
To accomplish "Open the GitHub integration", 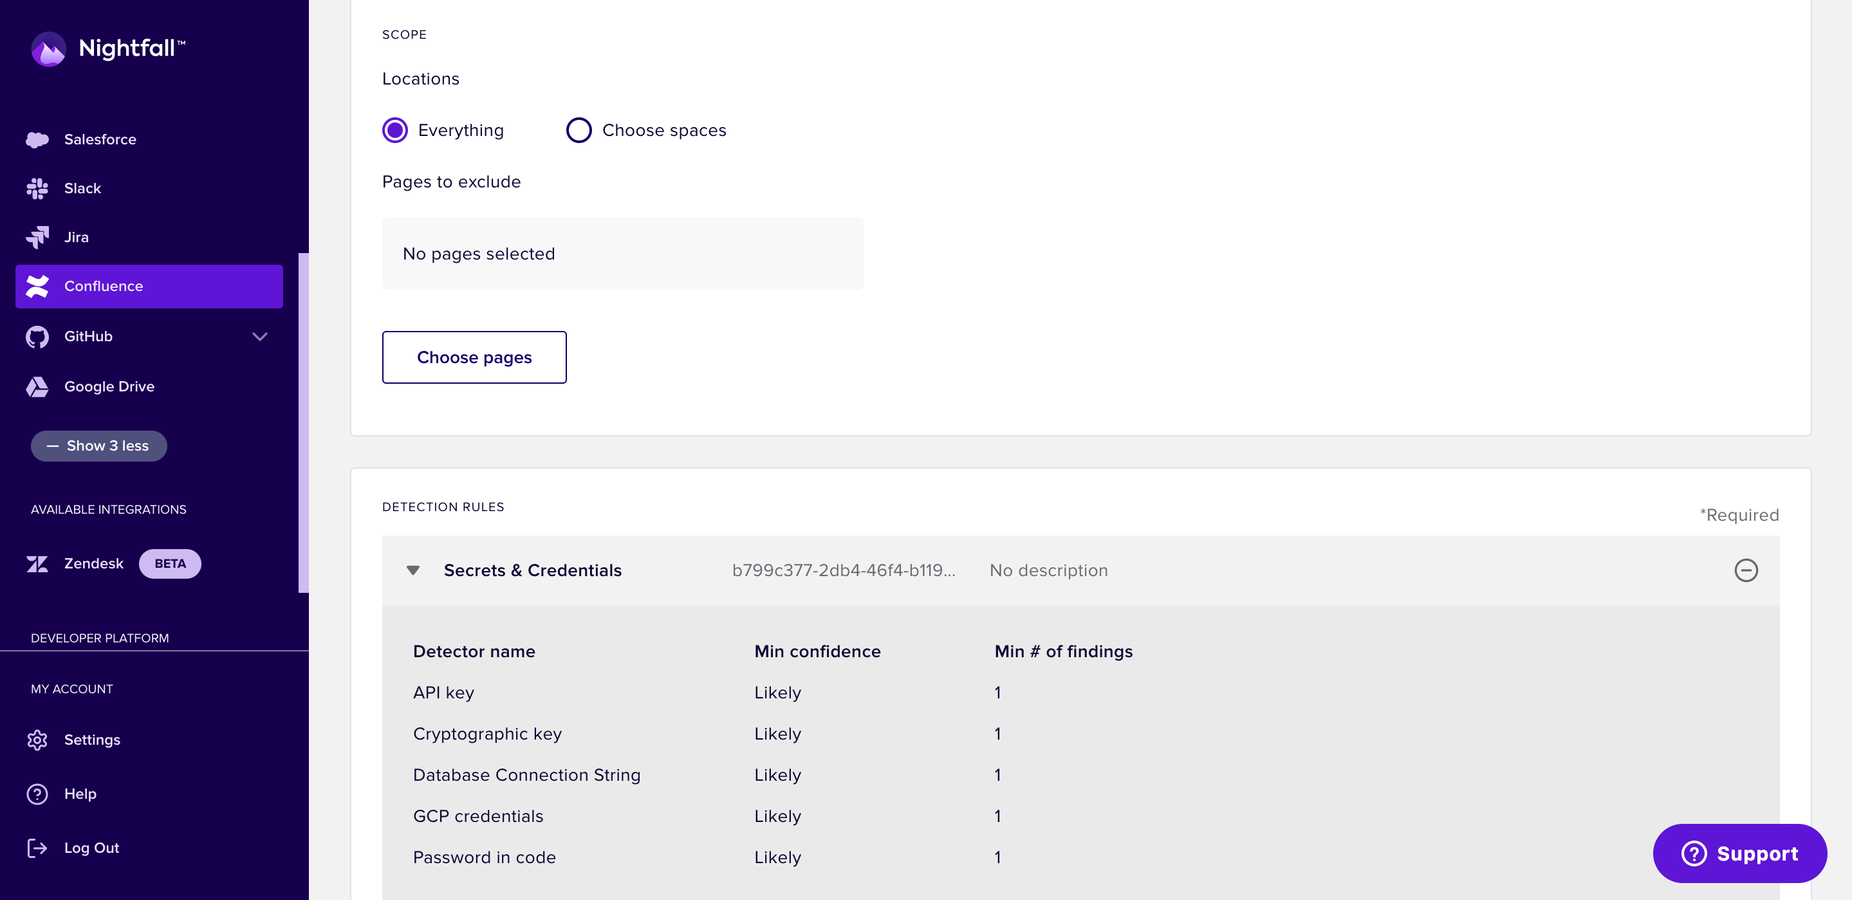I will click(x=88, y=337).
